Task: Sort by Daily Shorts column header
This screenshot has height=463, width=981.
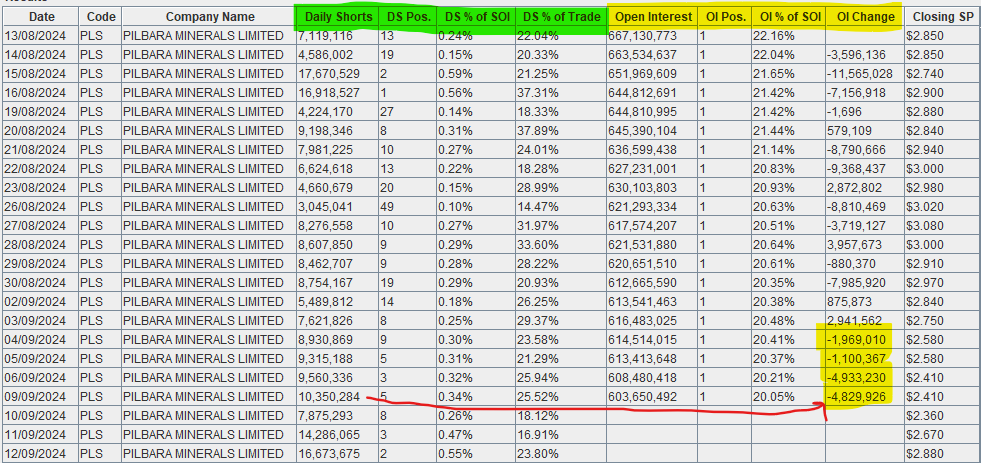Action: click(x=338, y=17)
